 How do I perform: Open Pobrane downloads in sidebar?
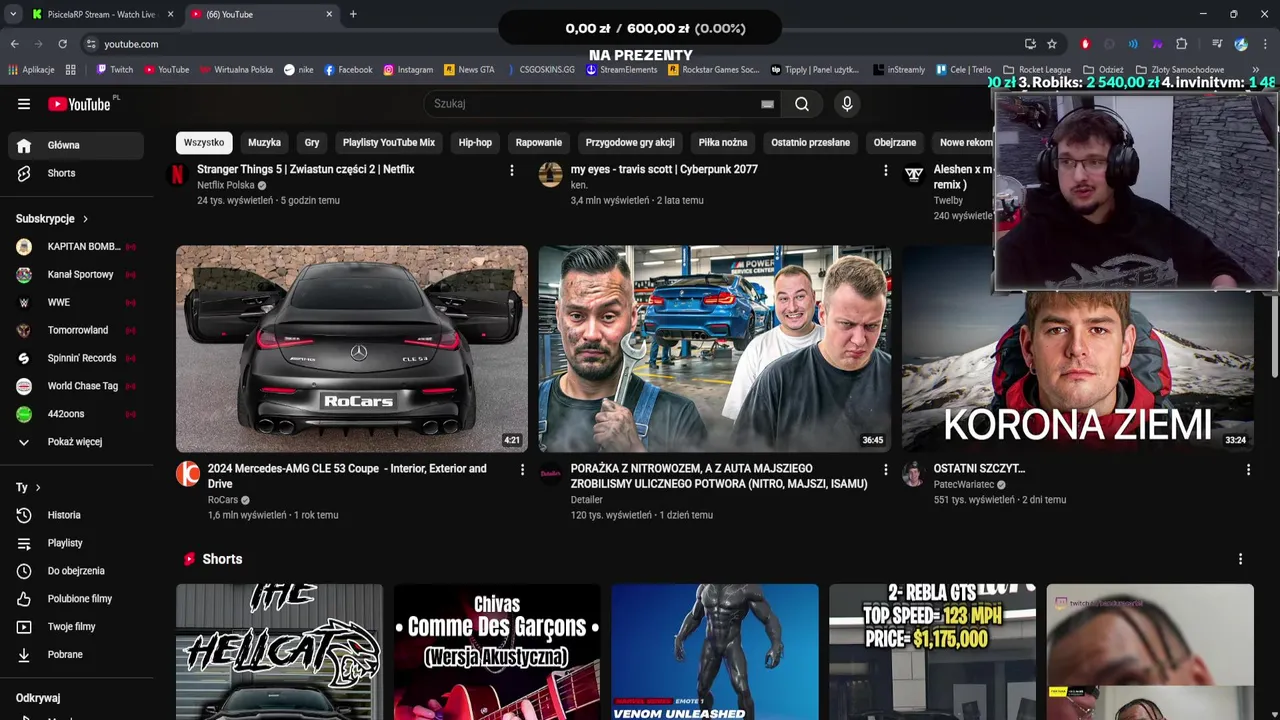click(76, 655)
